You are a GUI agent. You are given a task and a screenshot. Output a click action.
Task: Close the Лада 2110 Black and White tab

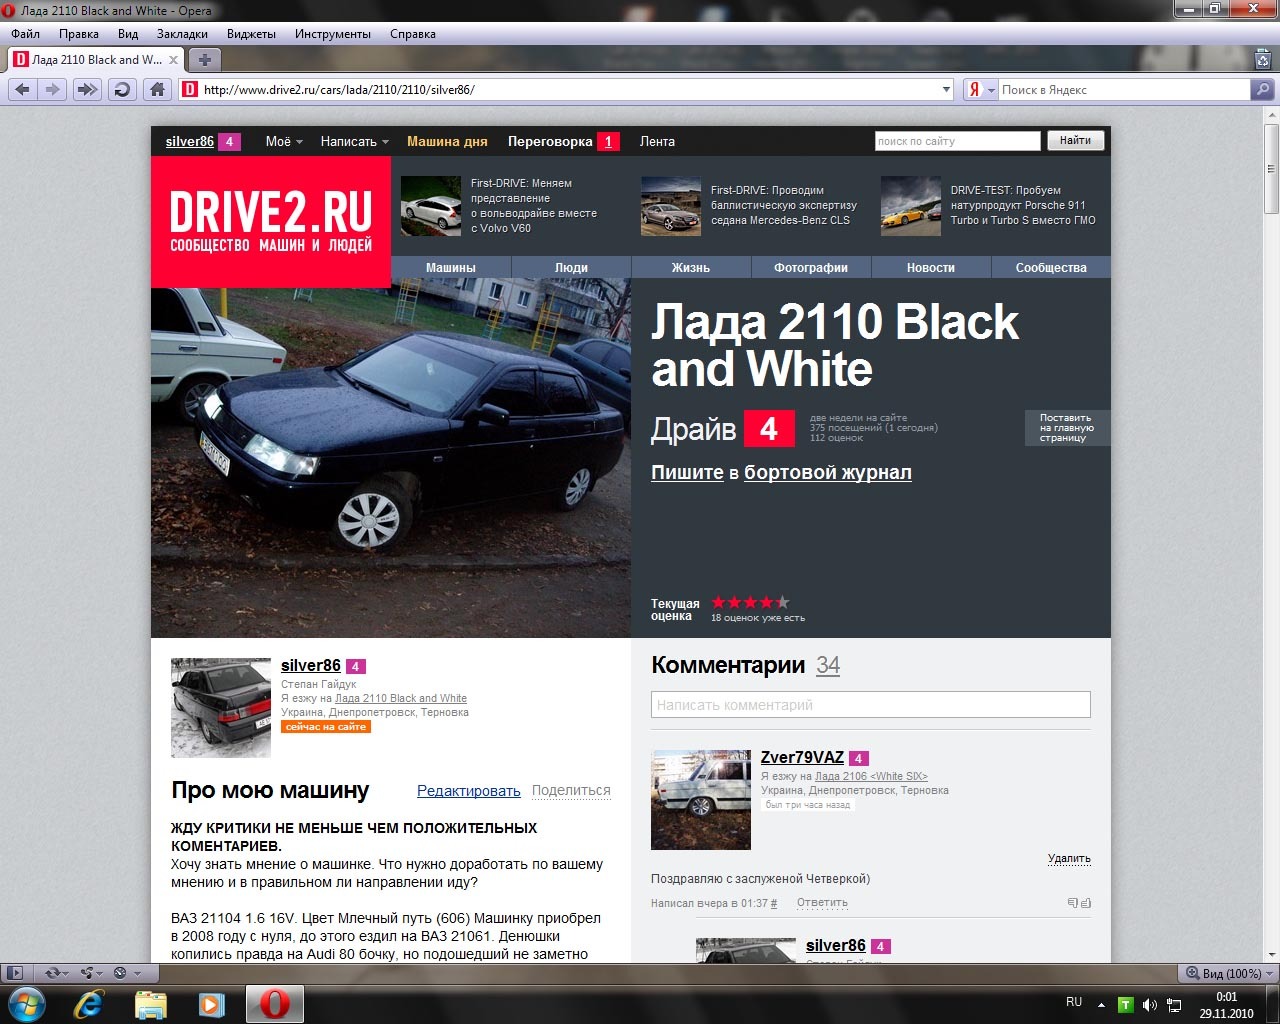click(x=173, y=60)
